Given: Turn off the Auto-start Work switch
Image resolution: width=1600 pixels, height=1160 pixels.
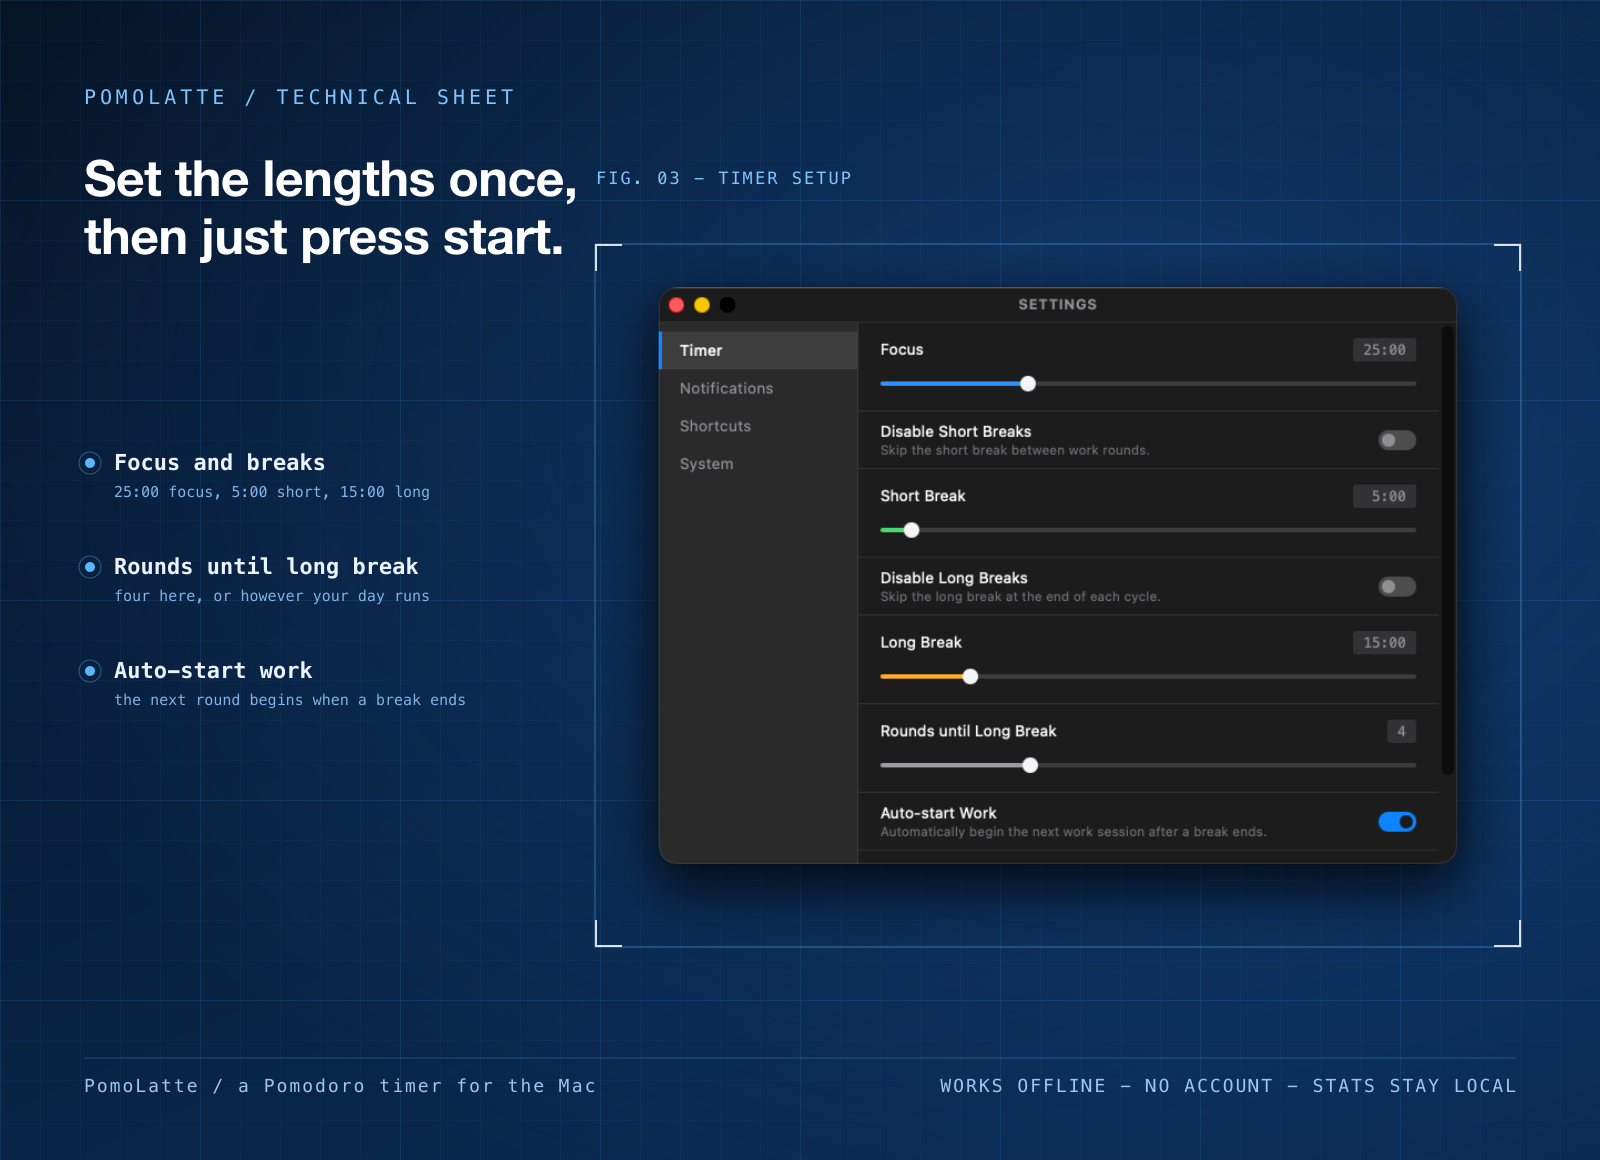Looking at the screenshot, I should click(1397, 822).
